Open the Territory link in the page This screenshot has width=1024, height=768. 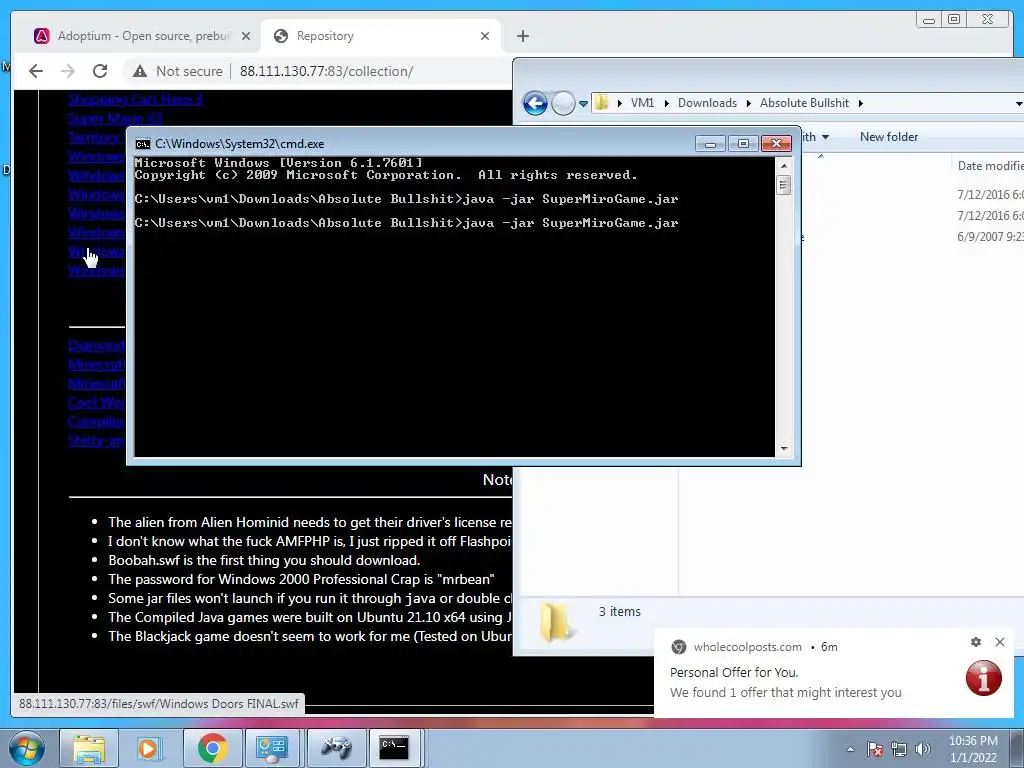95,137
